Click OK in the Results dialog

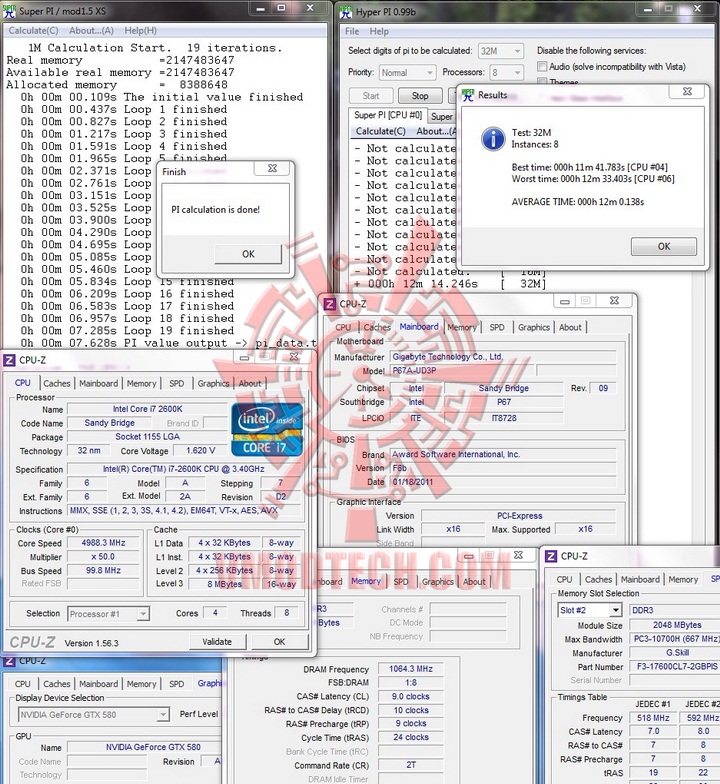tap(664, 246)
